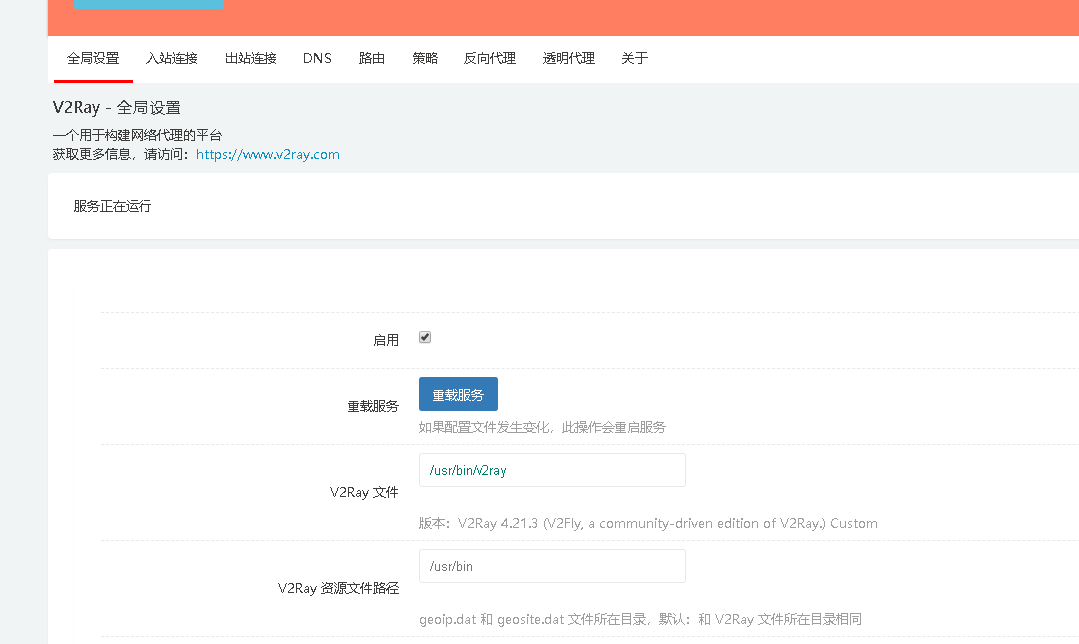The width and height of the screenshot is (1079, 644).
Task: Select the 全局设置 tab
Action: pos(93,58)
